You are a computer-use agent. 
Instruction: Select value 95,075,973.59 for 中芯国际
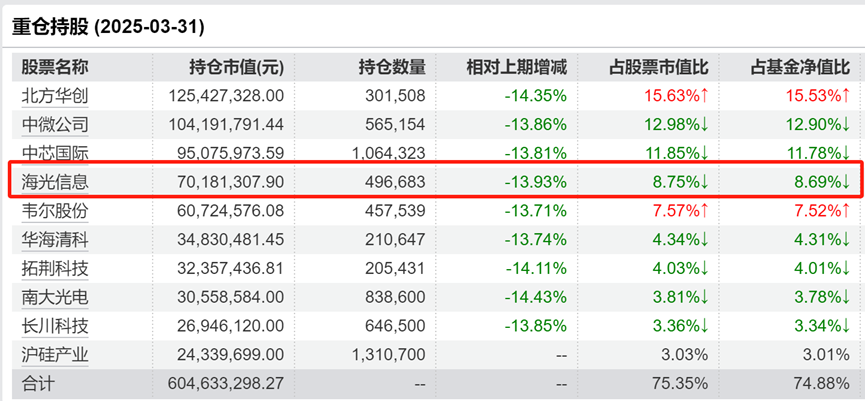tap(231, 153)
